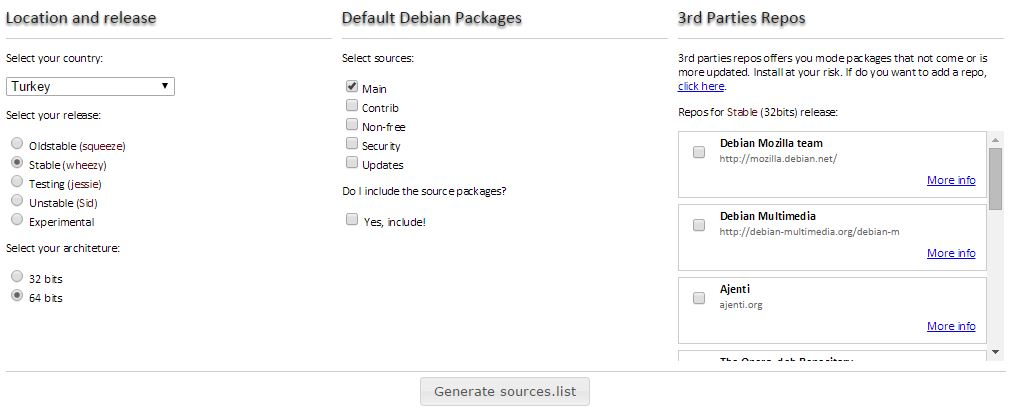
Task: Tick the Updates sources checkbox
Action: pyautogui.click(x=351, y=162)
